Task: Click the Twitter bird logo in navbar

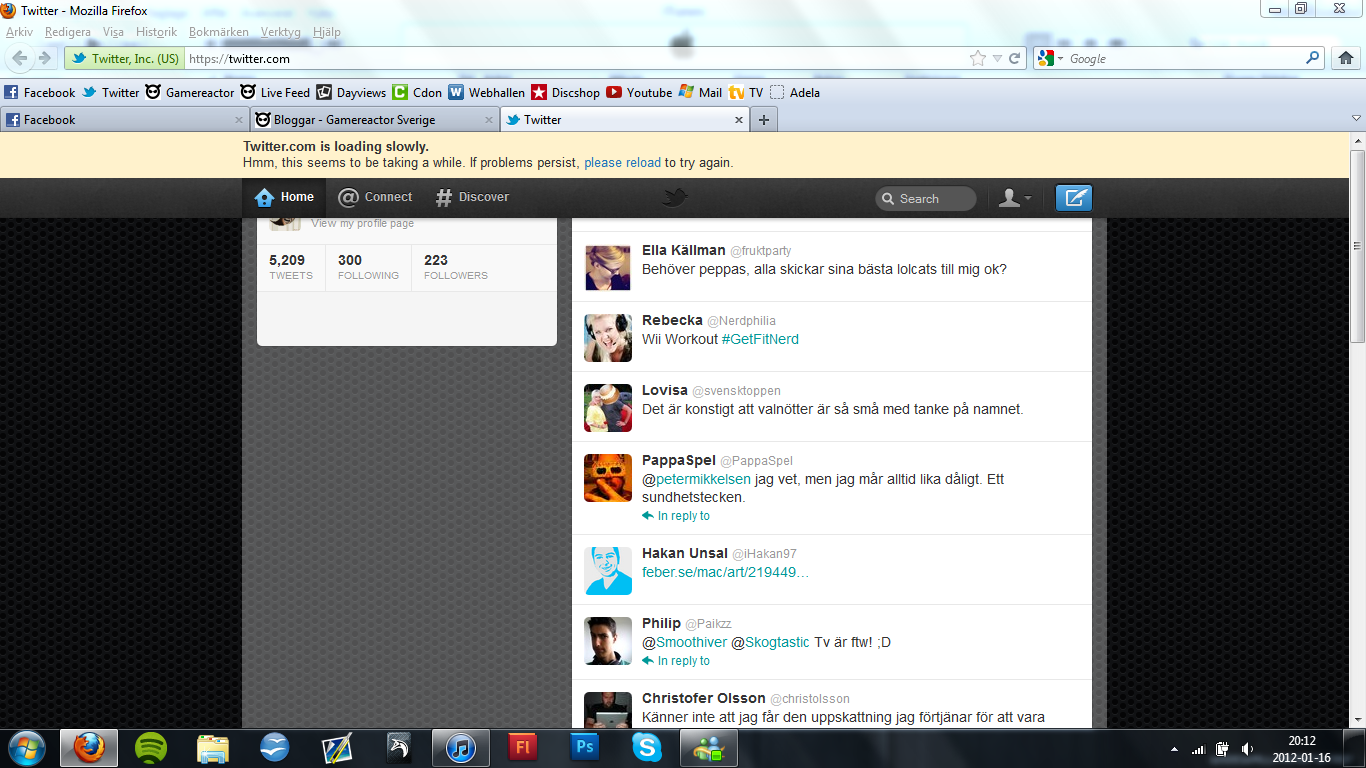Action: point(675,198)
